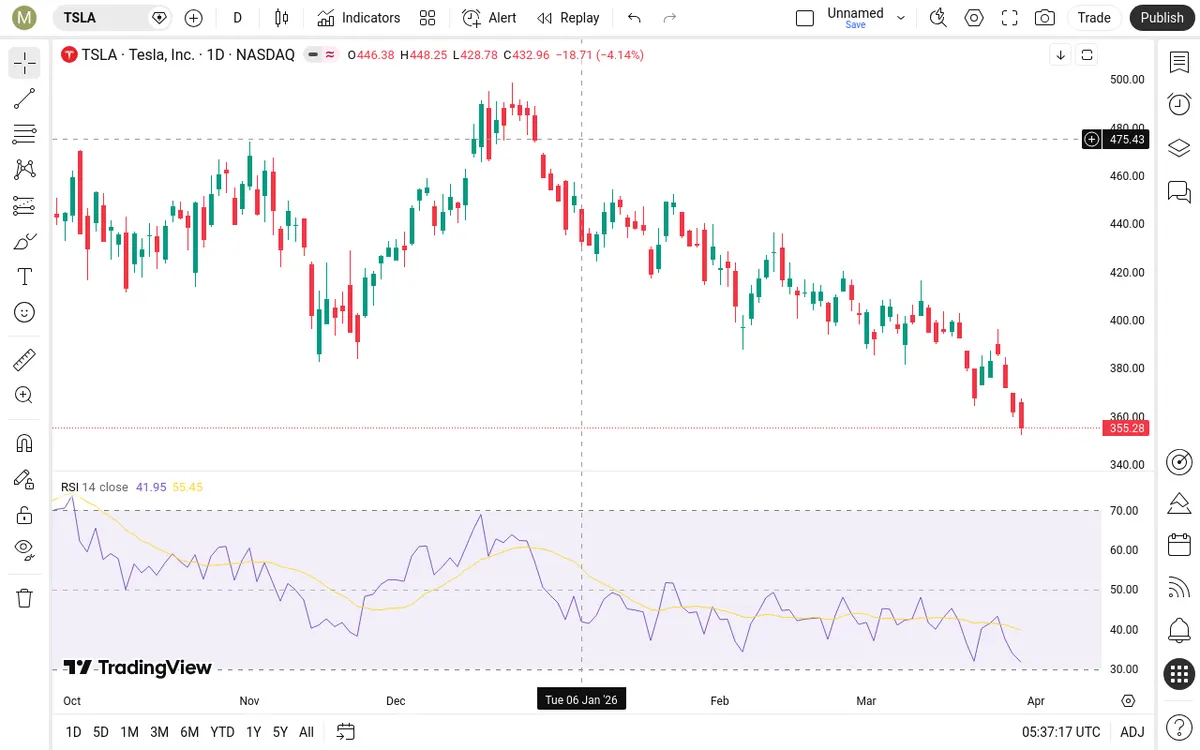Open the quick search icon
1200x750 pixels.
(x=937, y=18)
